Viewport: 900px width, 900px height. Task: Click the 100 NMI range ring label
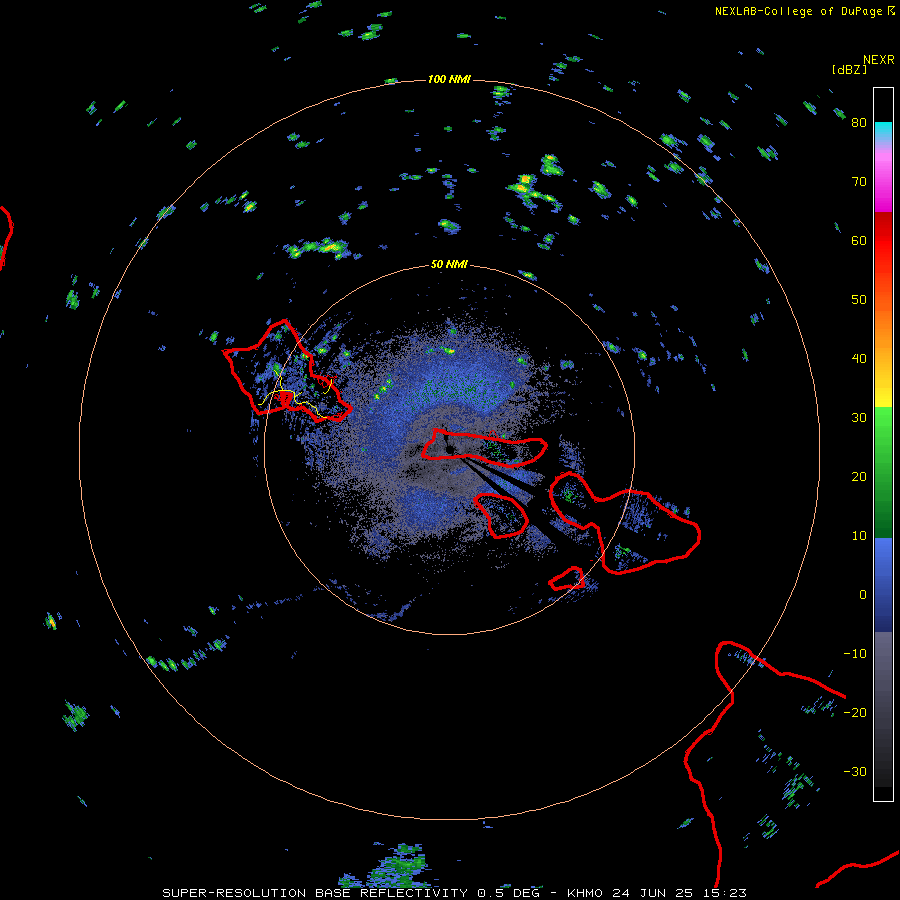[449, 79]
